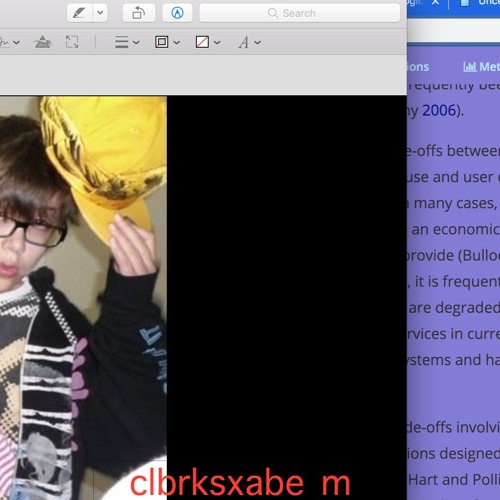
Task: Open the Metrics tab in the browser page
Action: point(482,67)
